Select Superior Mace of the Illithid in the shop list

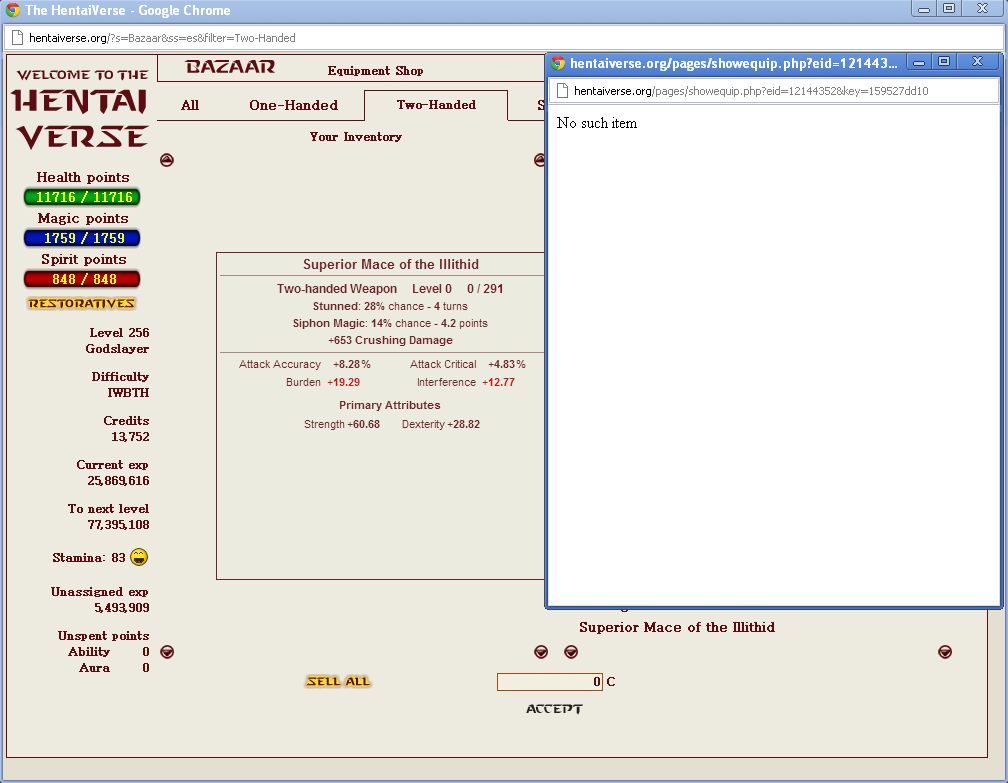coord(677,627)
